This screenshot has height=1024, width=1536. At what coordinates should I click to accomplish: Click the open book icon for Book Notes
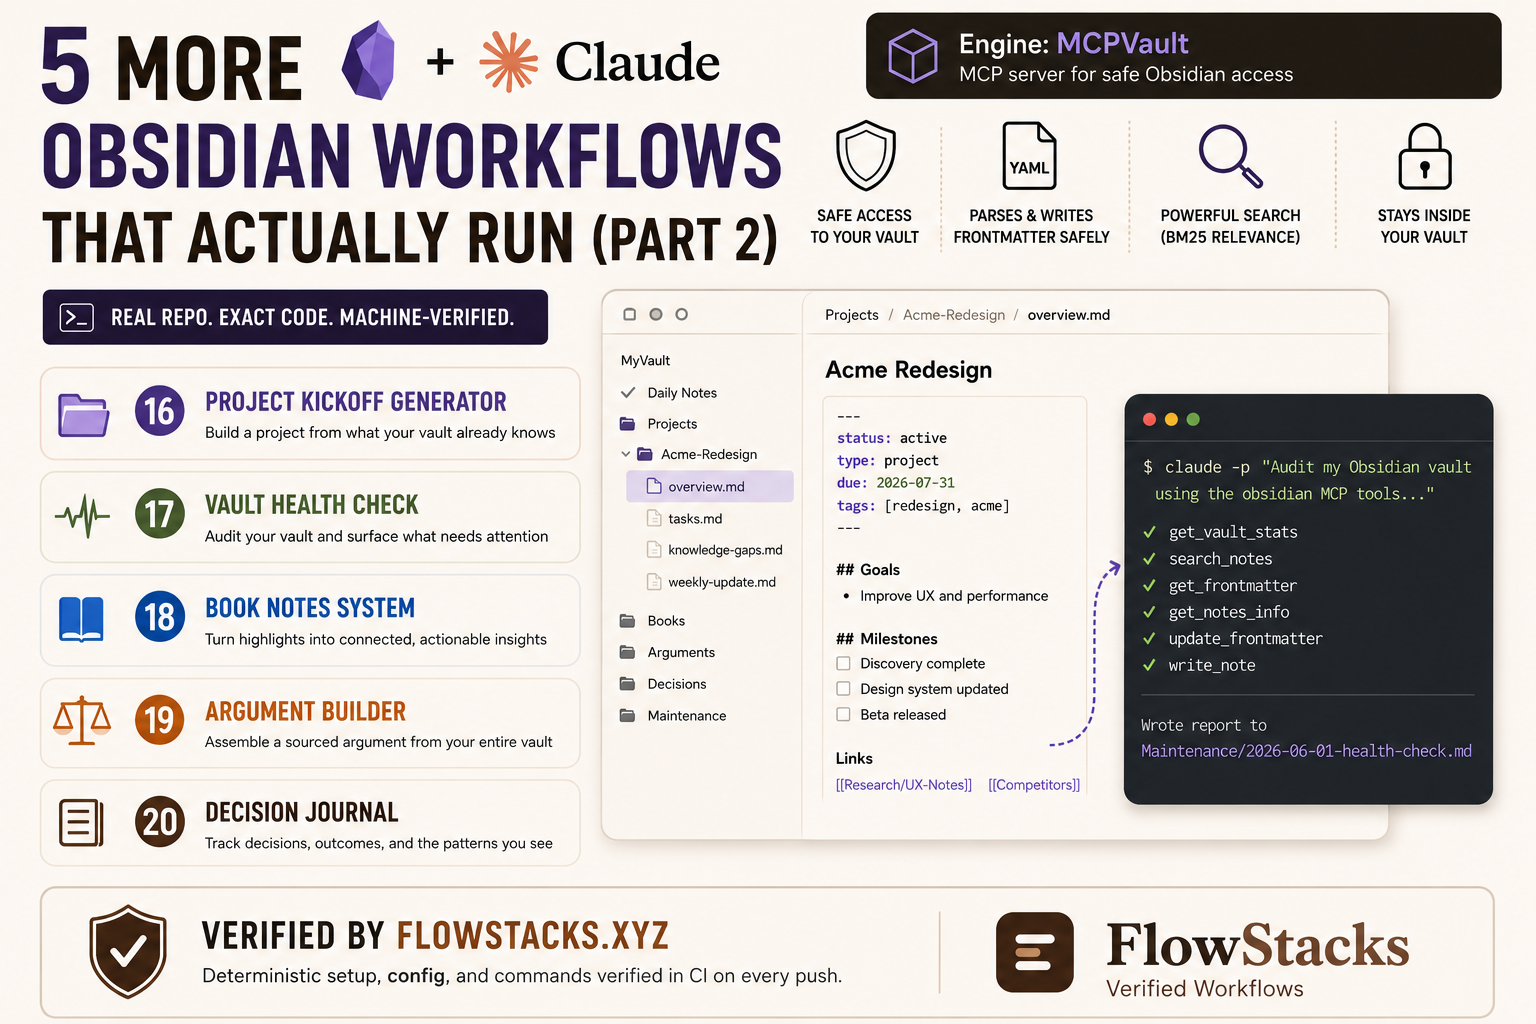click(x=81, y=619)
